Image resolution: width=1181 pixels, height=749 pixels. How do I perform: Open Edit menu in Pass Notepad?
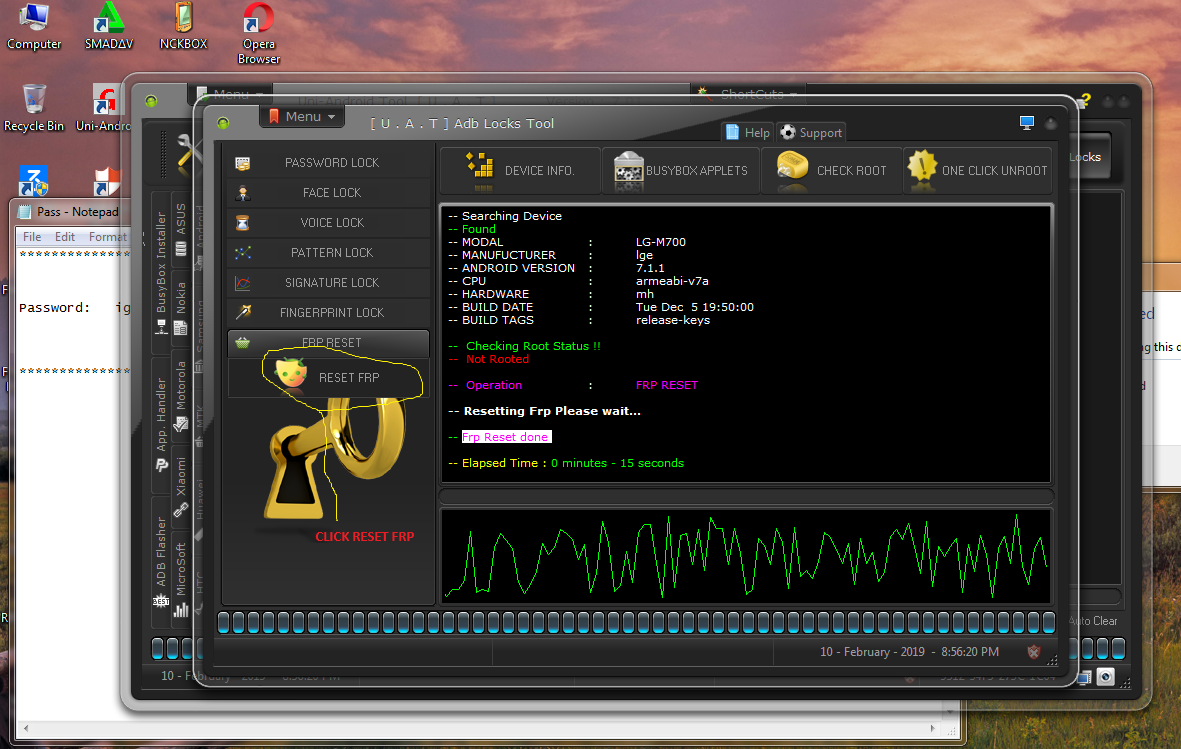tap(65, 237)
